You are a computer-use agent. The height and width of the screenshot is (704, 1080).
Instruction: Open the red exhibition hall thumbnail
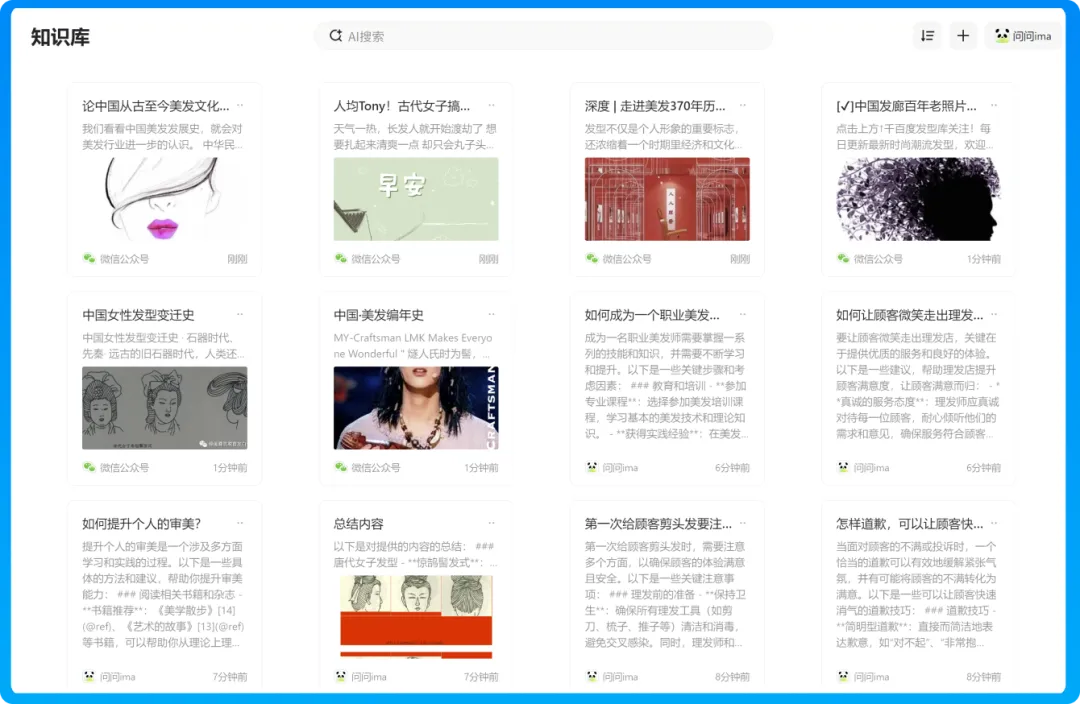point(667,199)
